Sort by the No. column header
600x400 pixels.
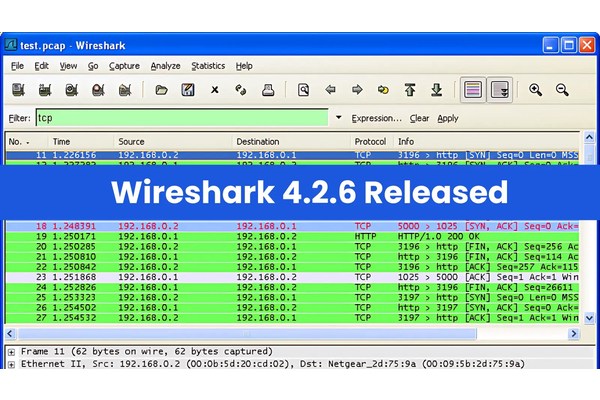point(26,142)
